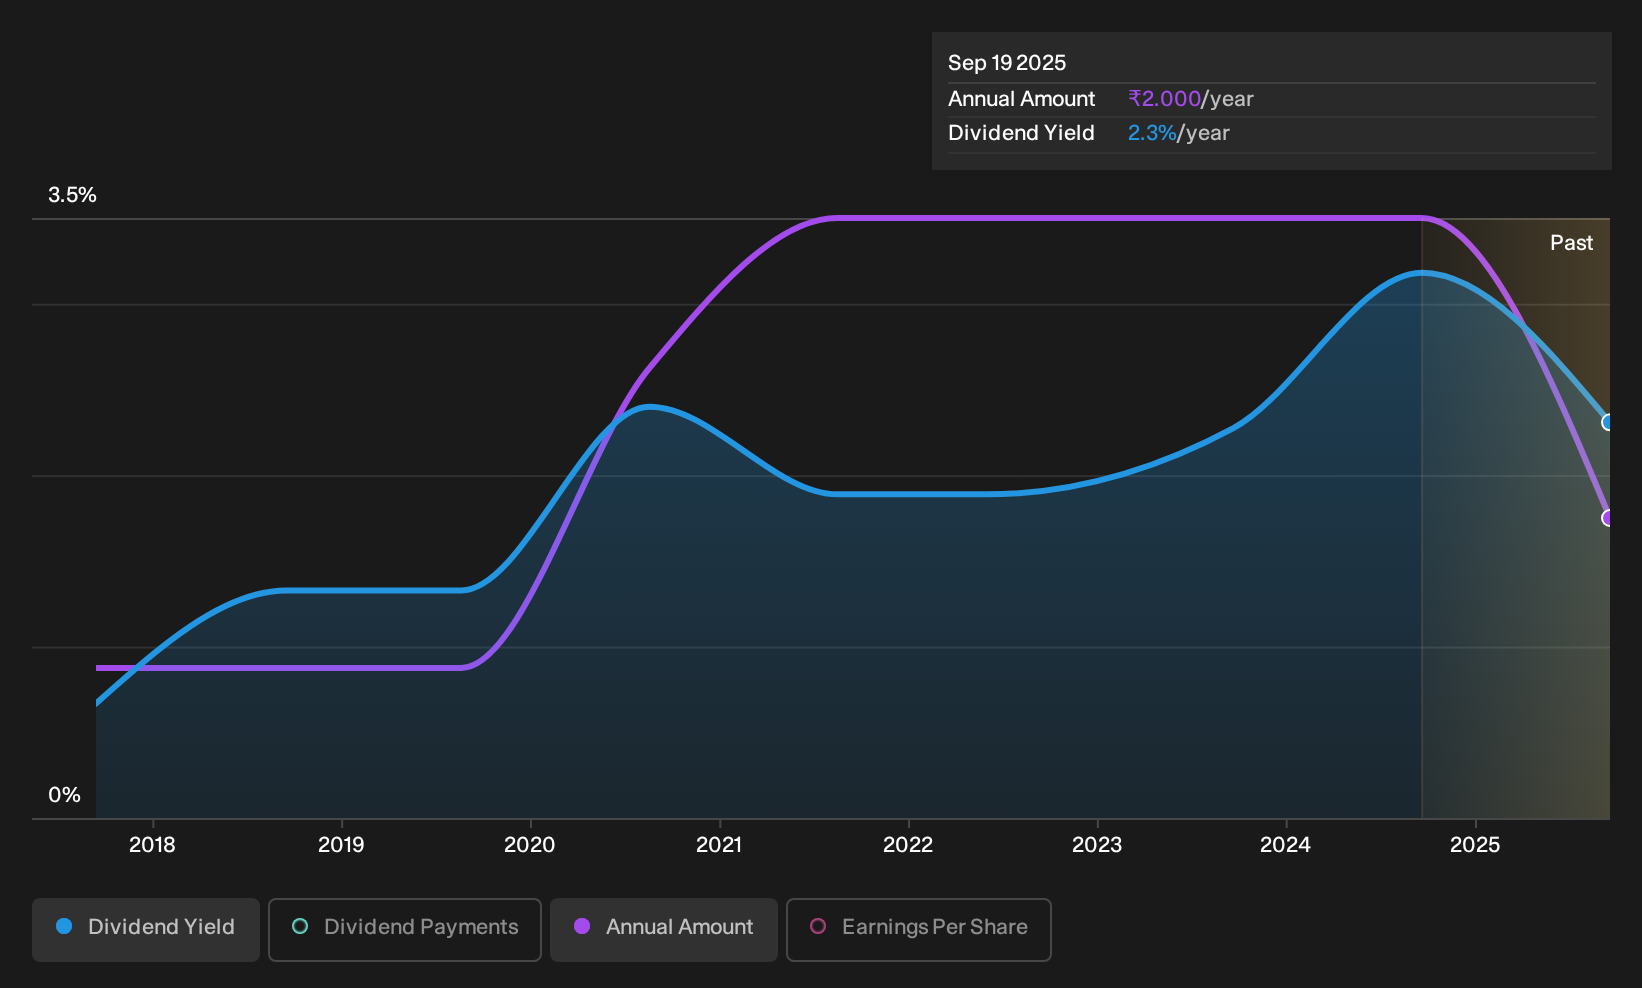1642x988 pixels.
Task: Click the pink Earnings Per Share circle
Action: 818,927
